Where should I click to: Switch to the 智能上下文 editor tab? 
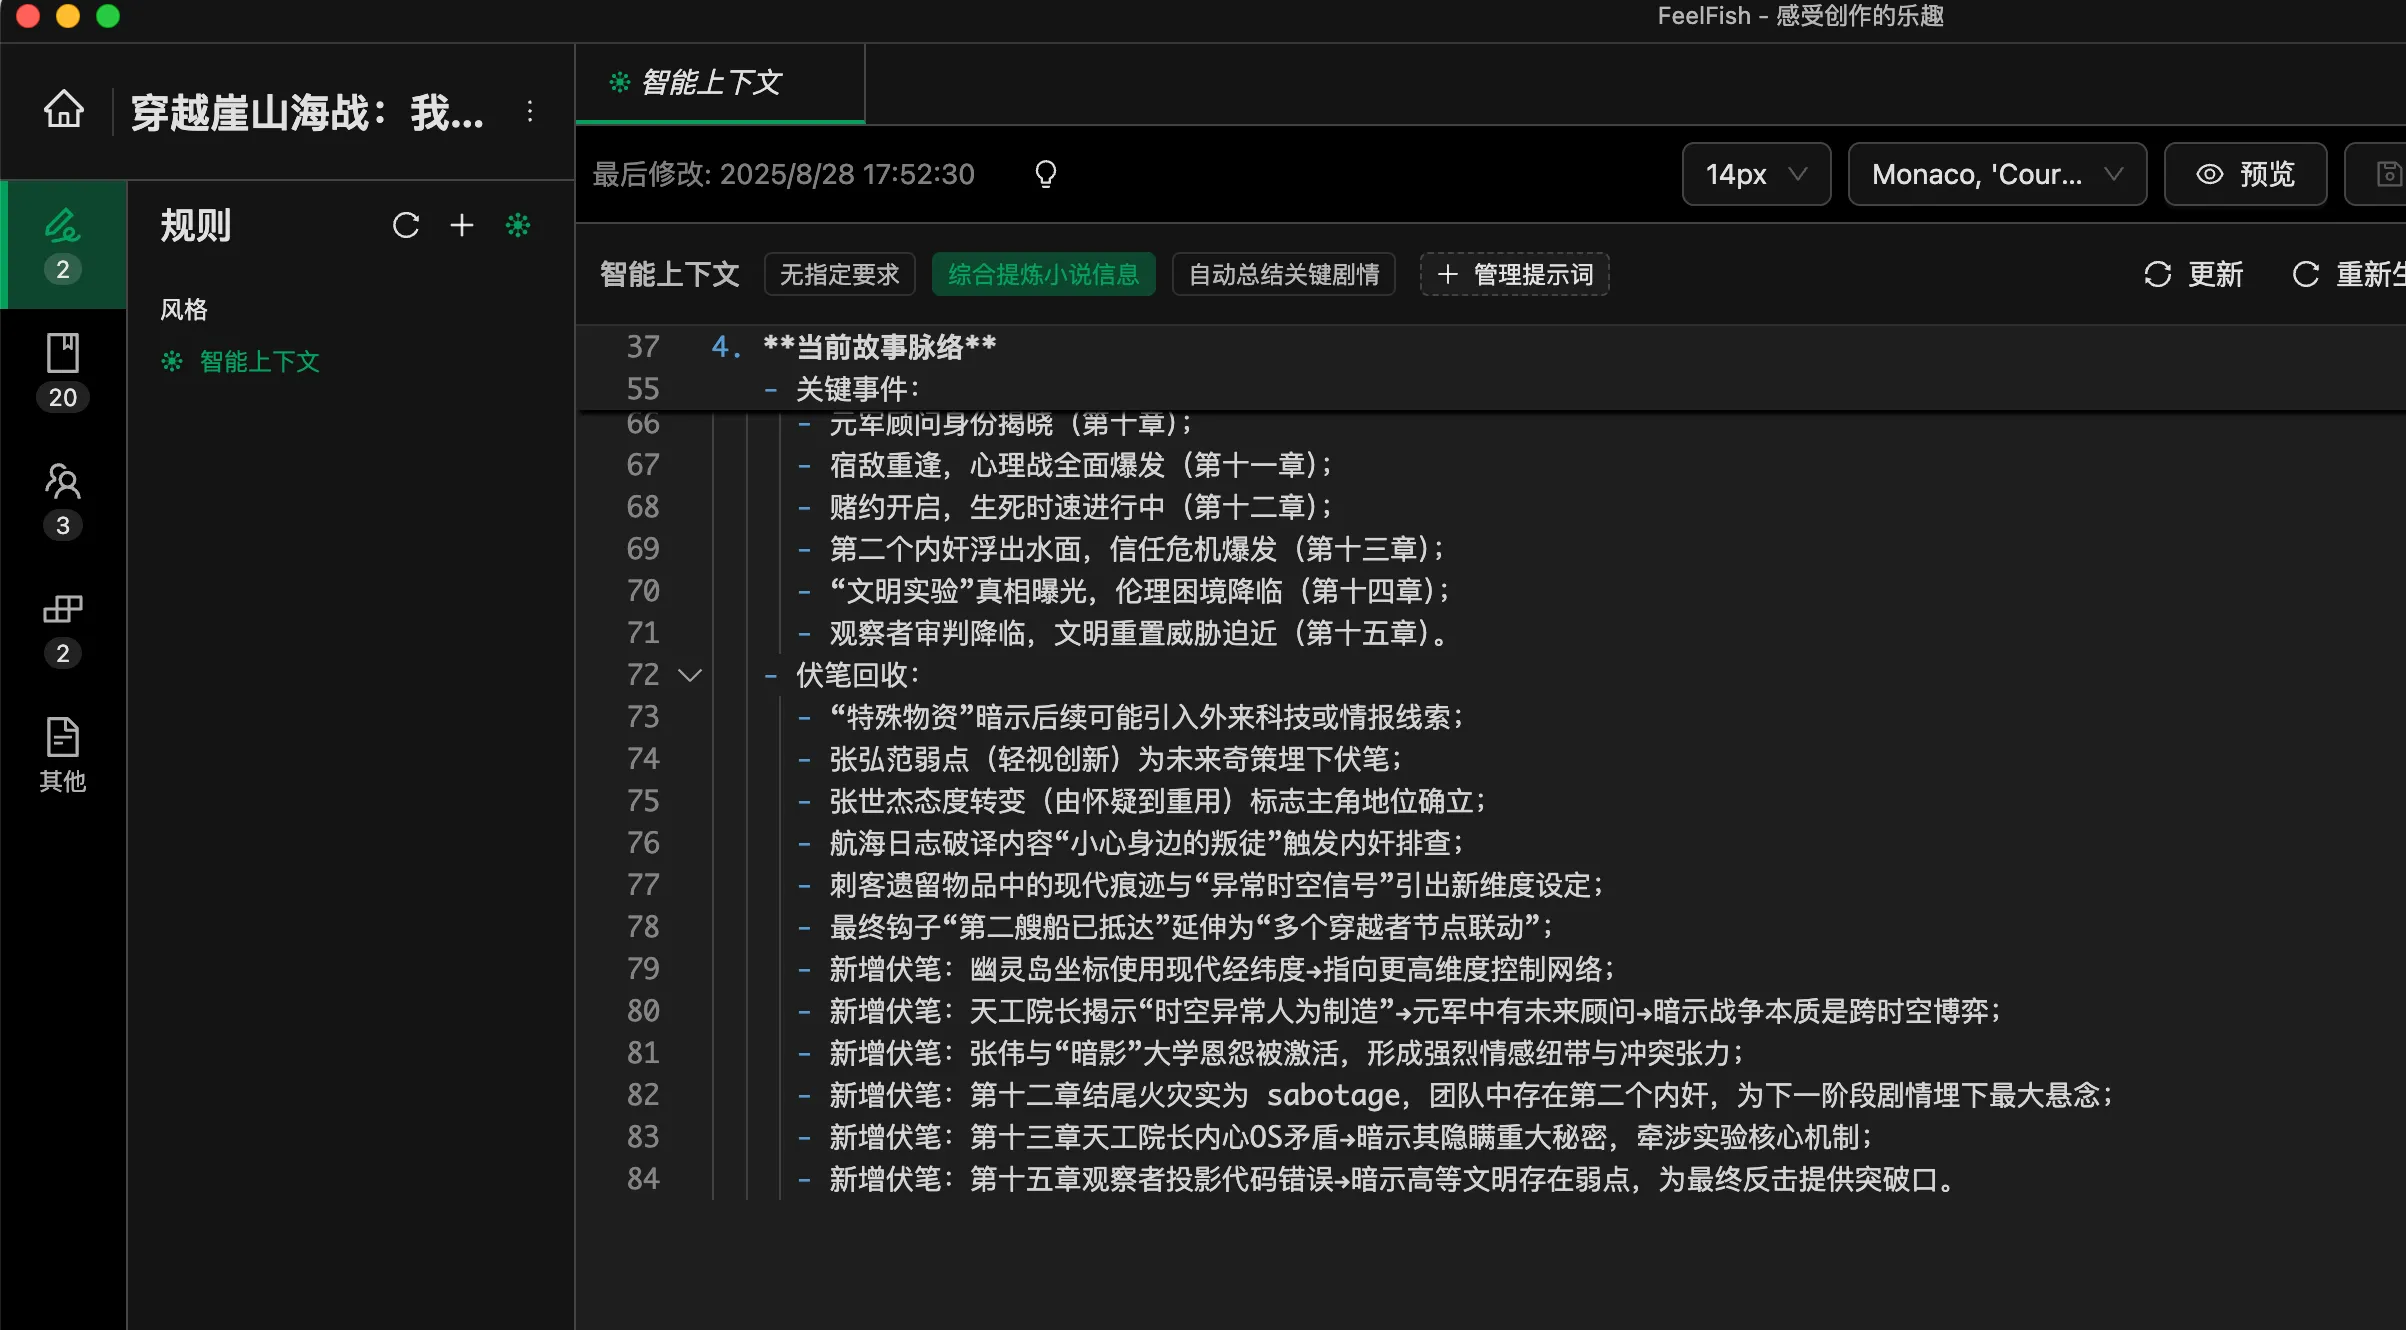pos(710,82)
